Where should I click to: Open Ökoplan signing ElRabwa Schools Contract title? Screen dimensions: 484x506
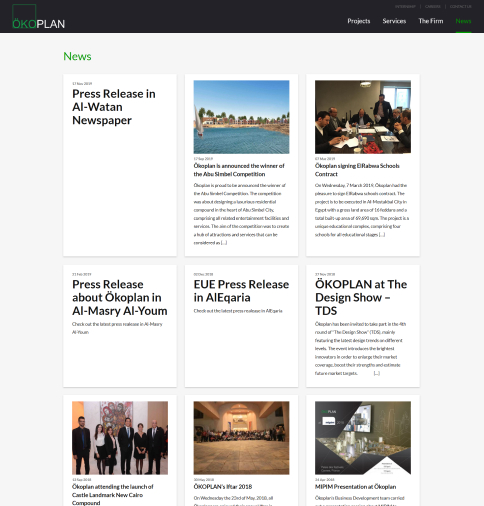point(357,170)
